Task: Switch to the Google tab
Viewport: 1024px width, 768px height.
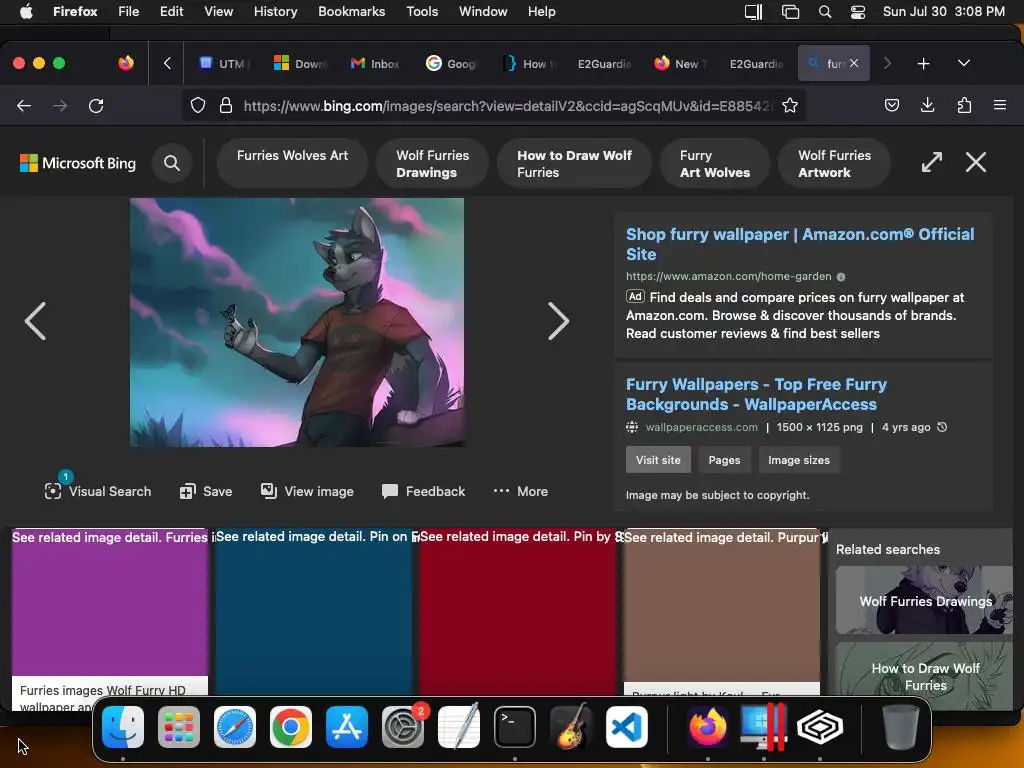Action: pyautogui.click(x=452, y=63)
